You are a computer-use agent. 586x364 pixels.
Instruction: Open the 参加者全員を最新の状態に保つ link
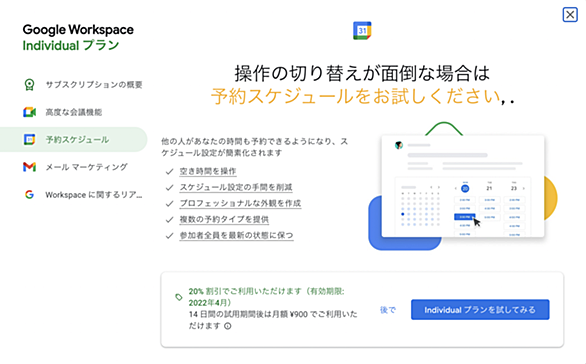(x=236, y=235)
